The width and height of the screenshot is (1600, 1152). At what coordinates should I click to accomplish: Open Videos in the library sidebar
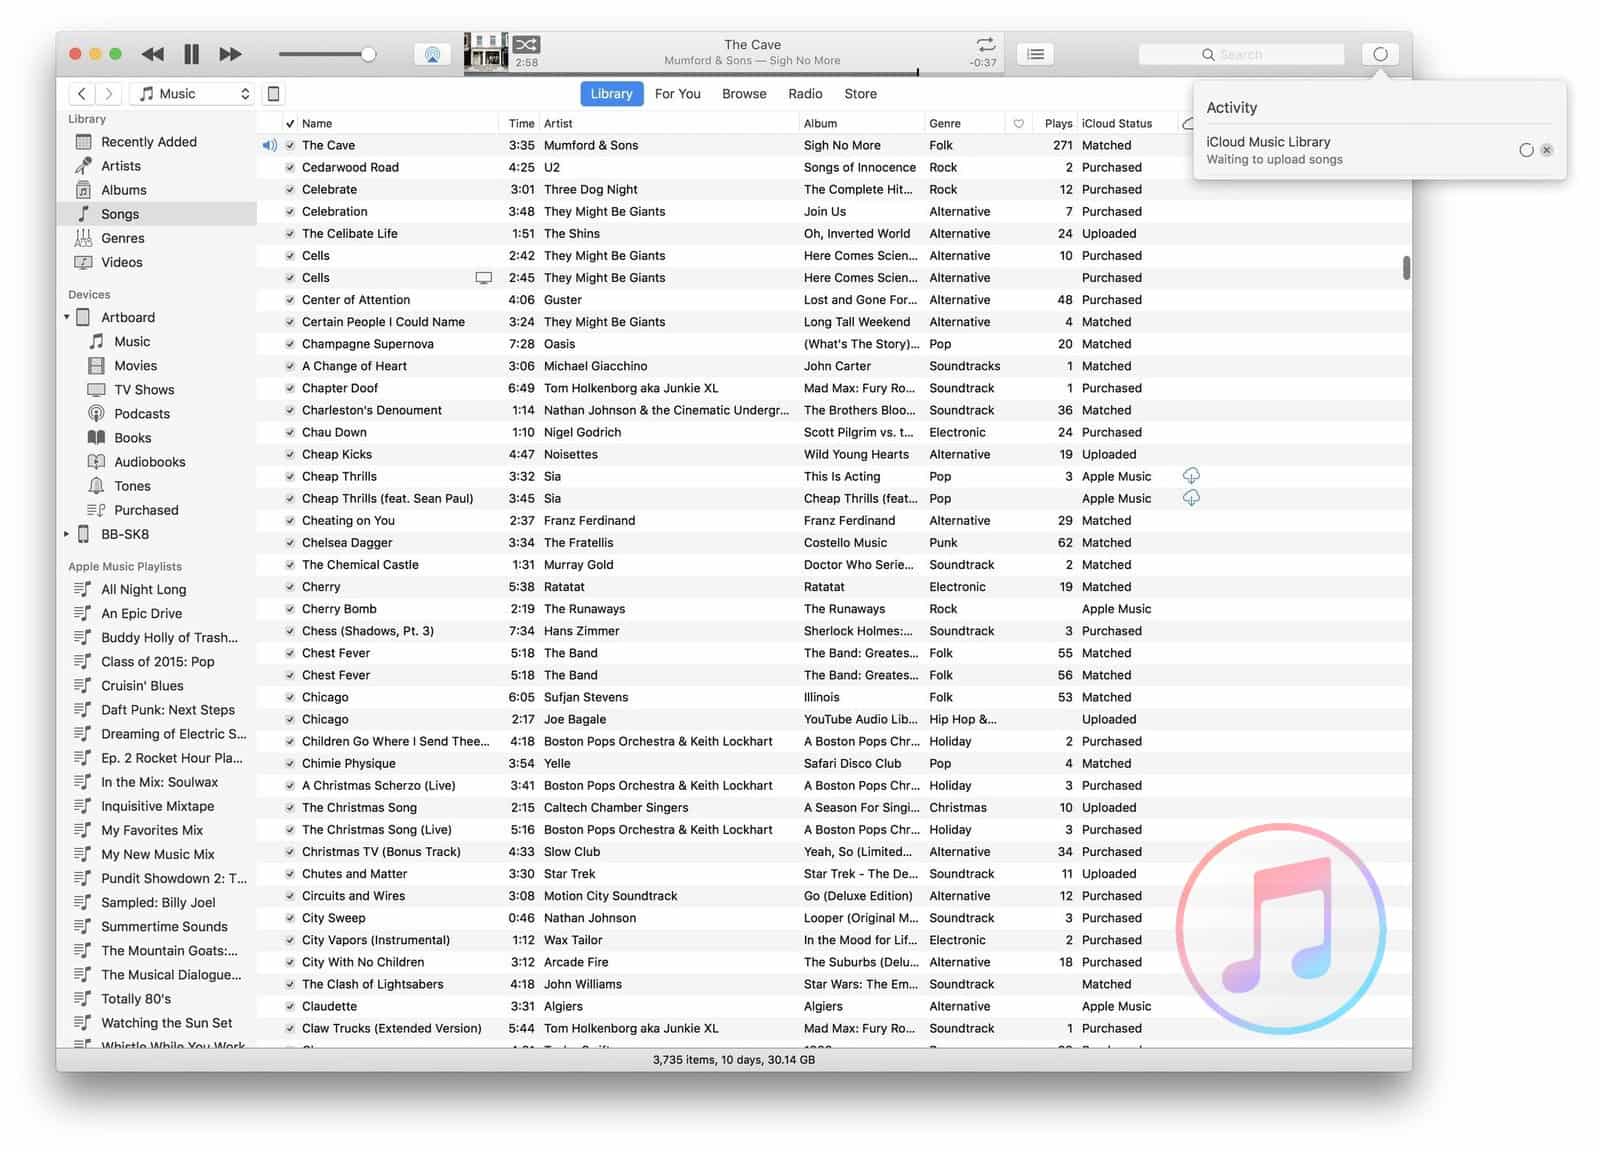coord(156,262)
